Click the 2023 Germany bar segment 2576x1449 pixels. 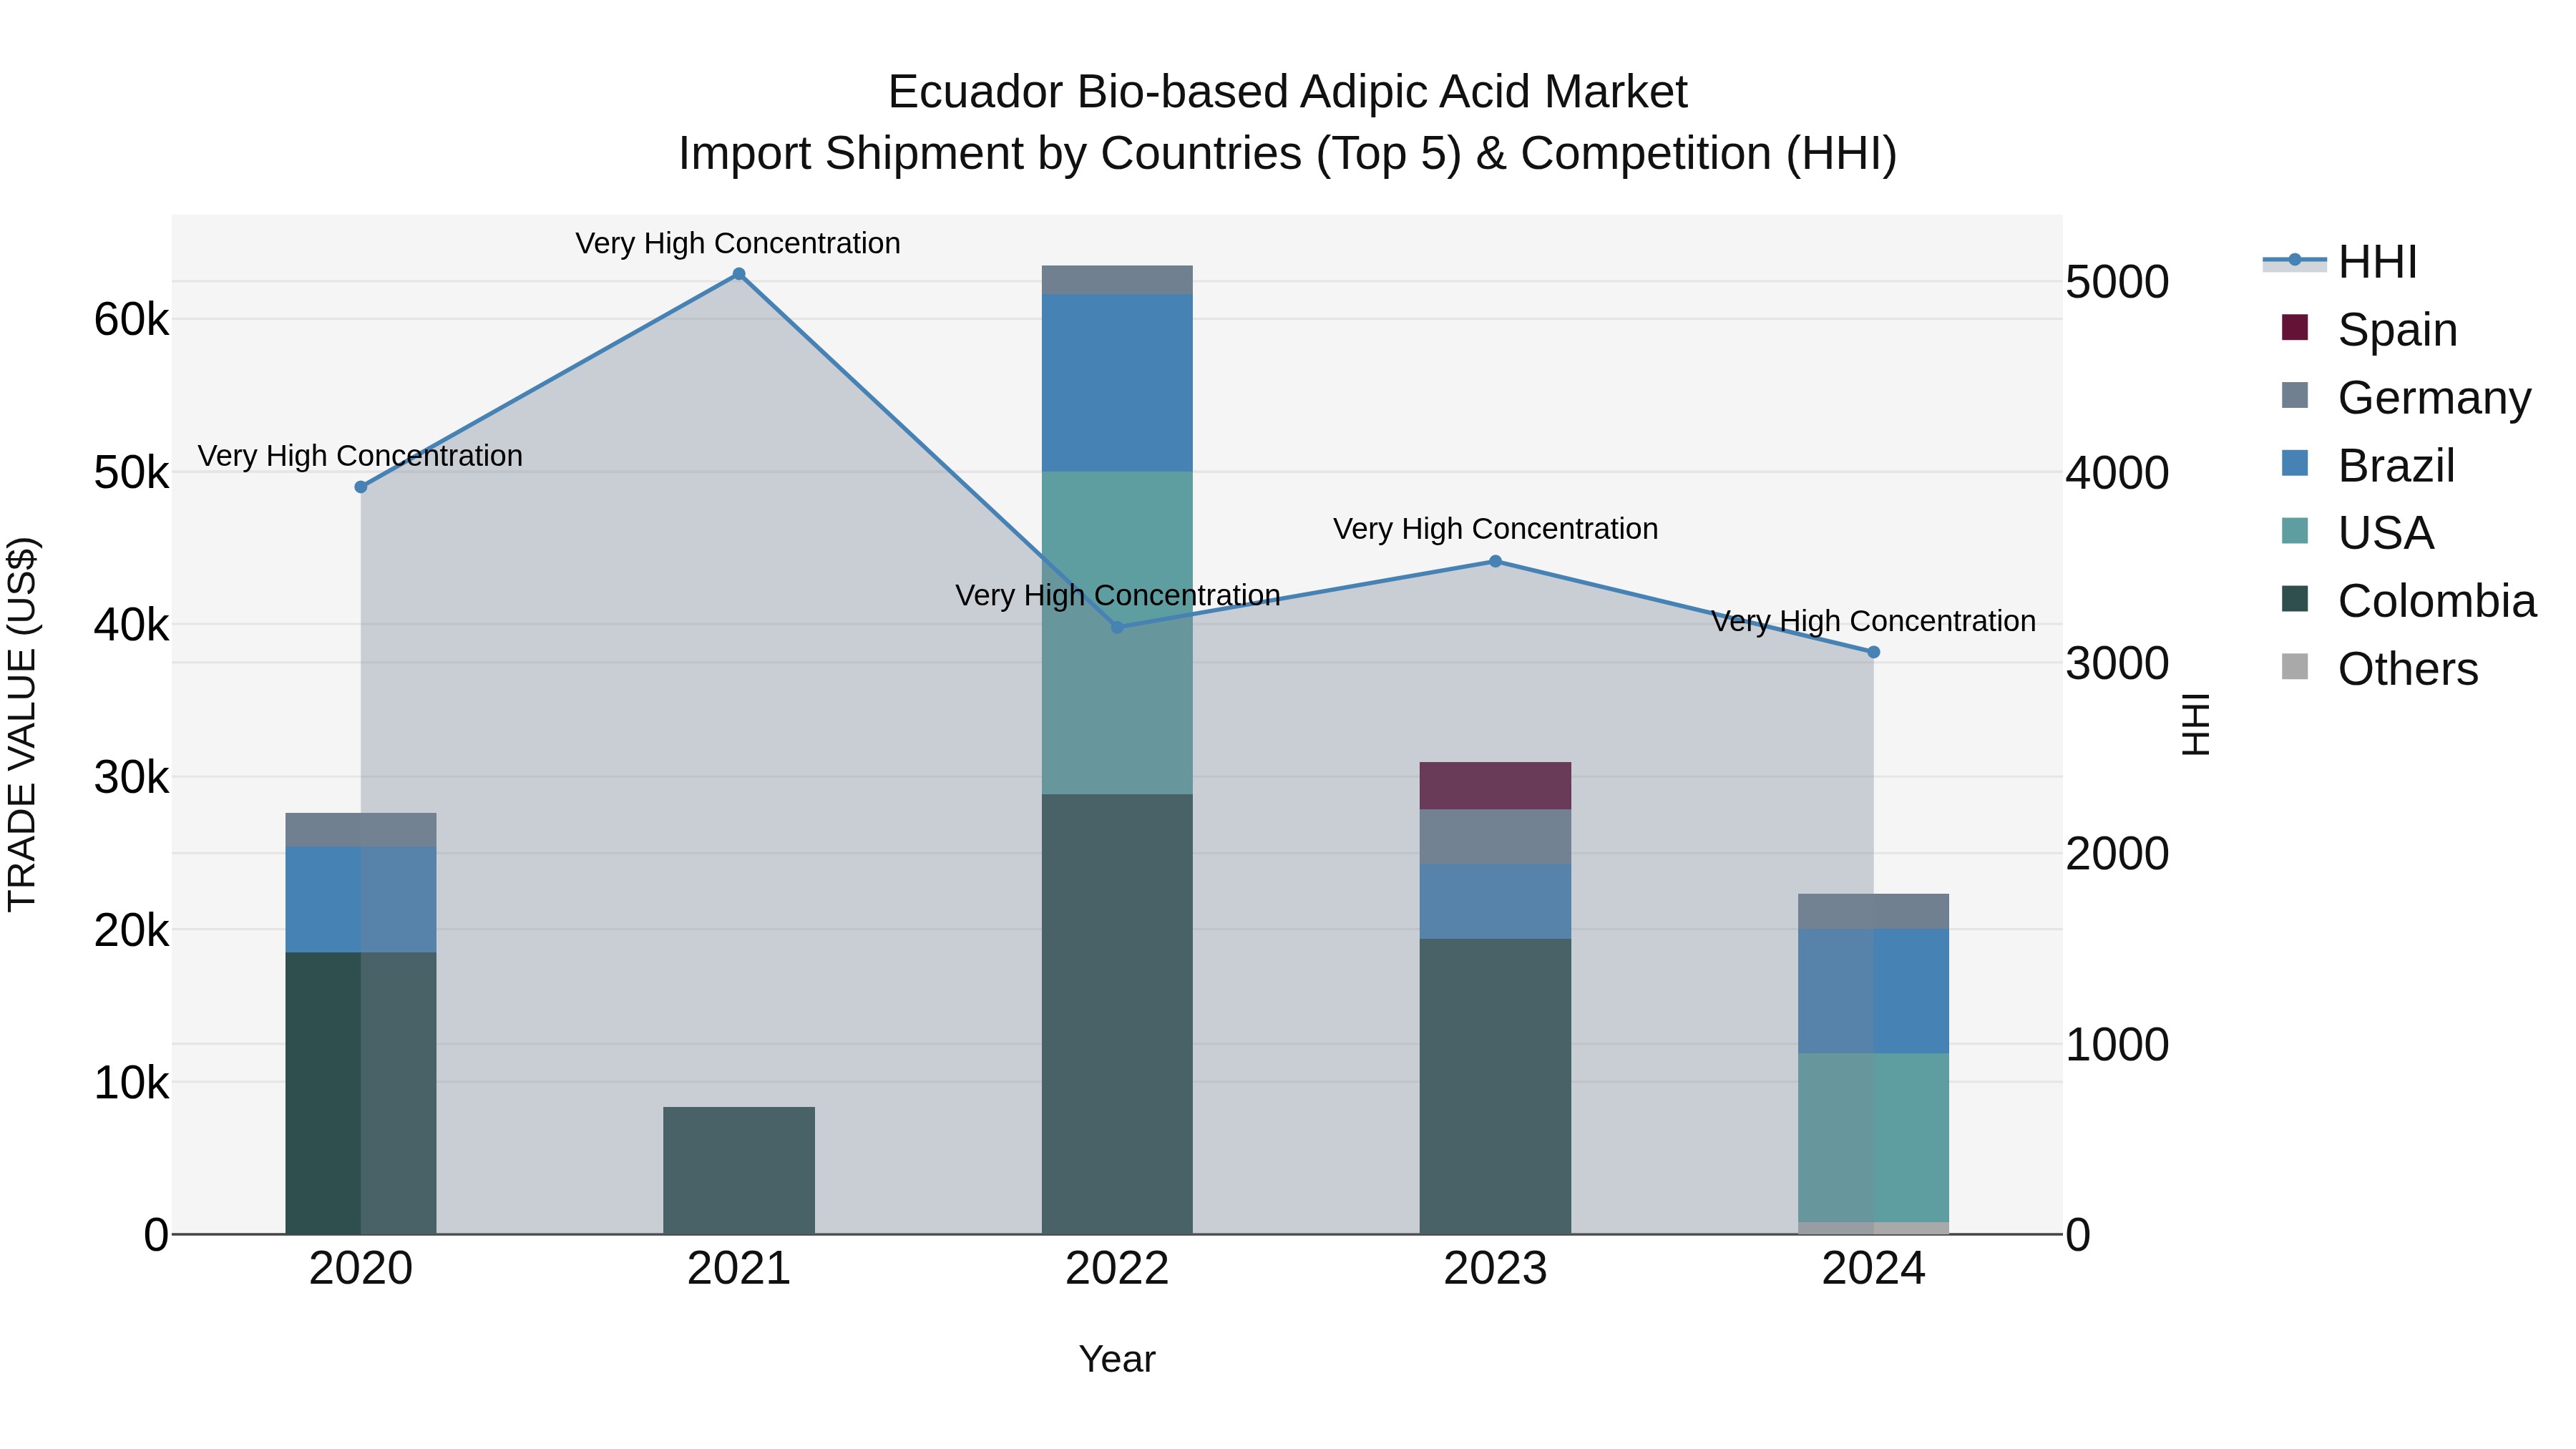coord(1495,837)
